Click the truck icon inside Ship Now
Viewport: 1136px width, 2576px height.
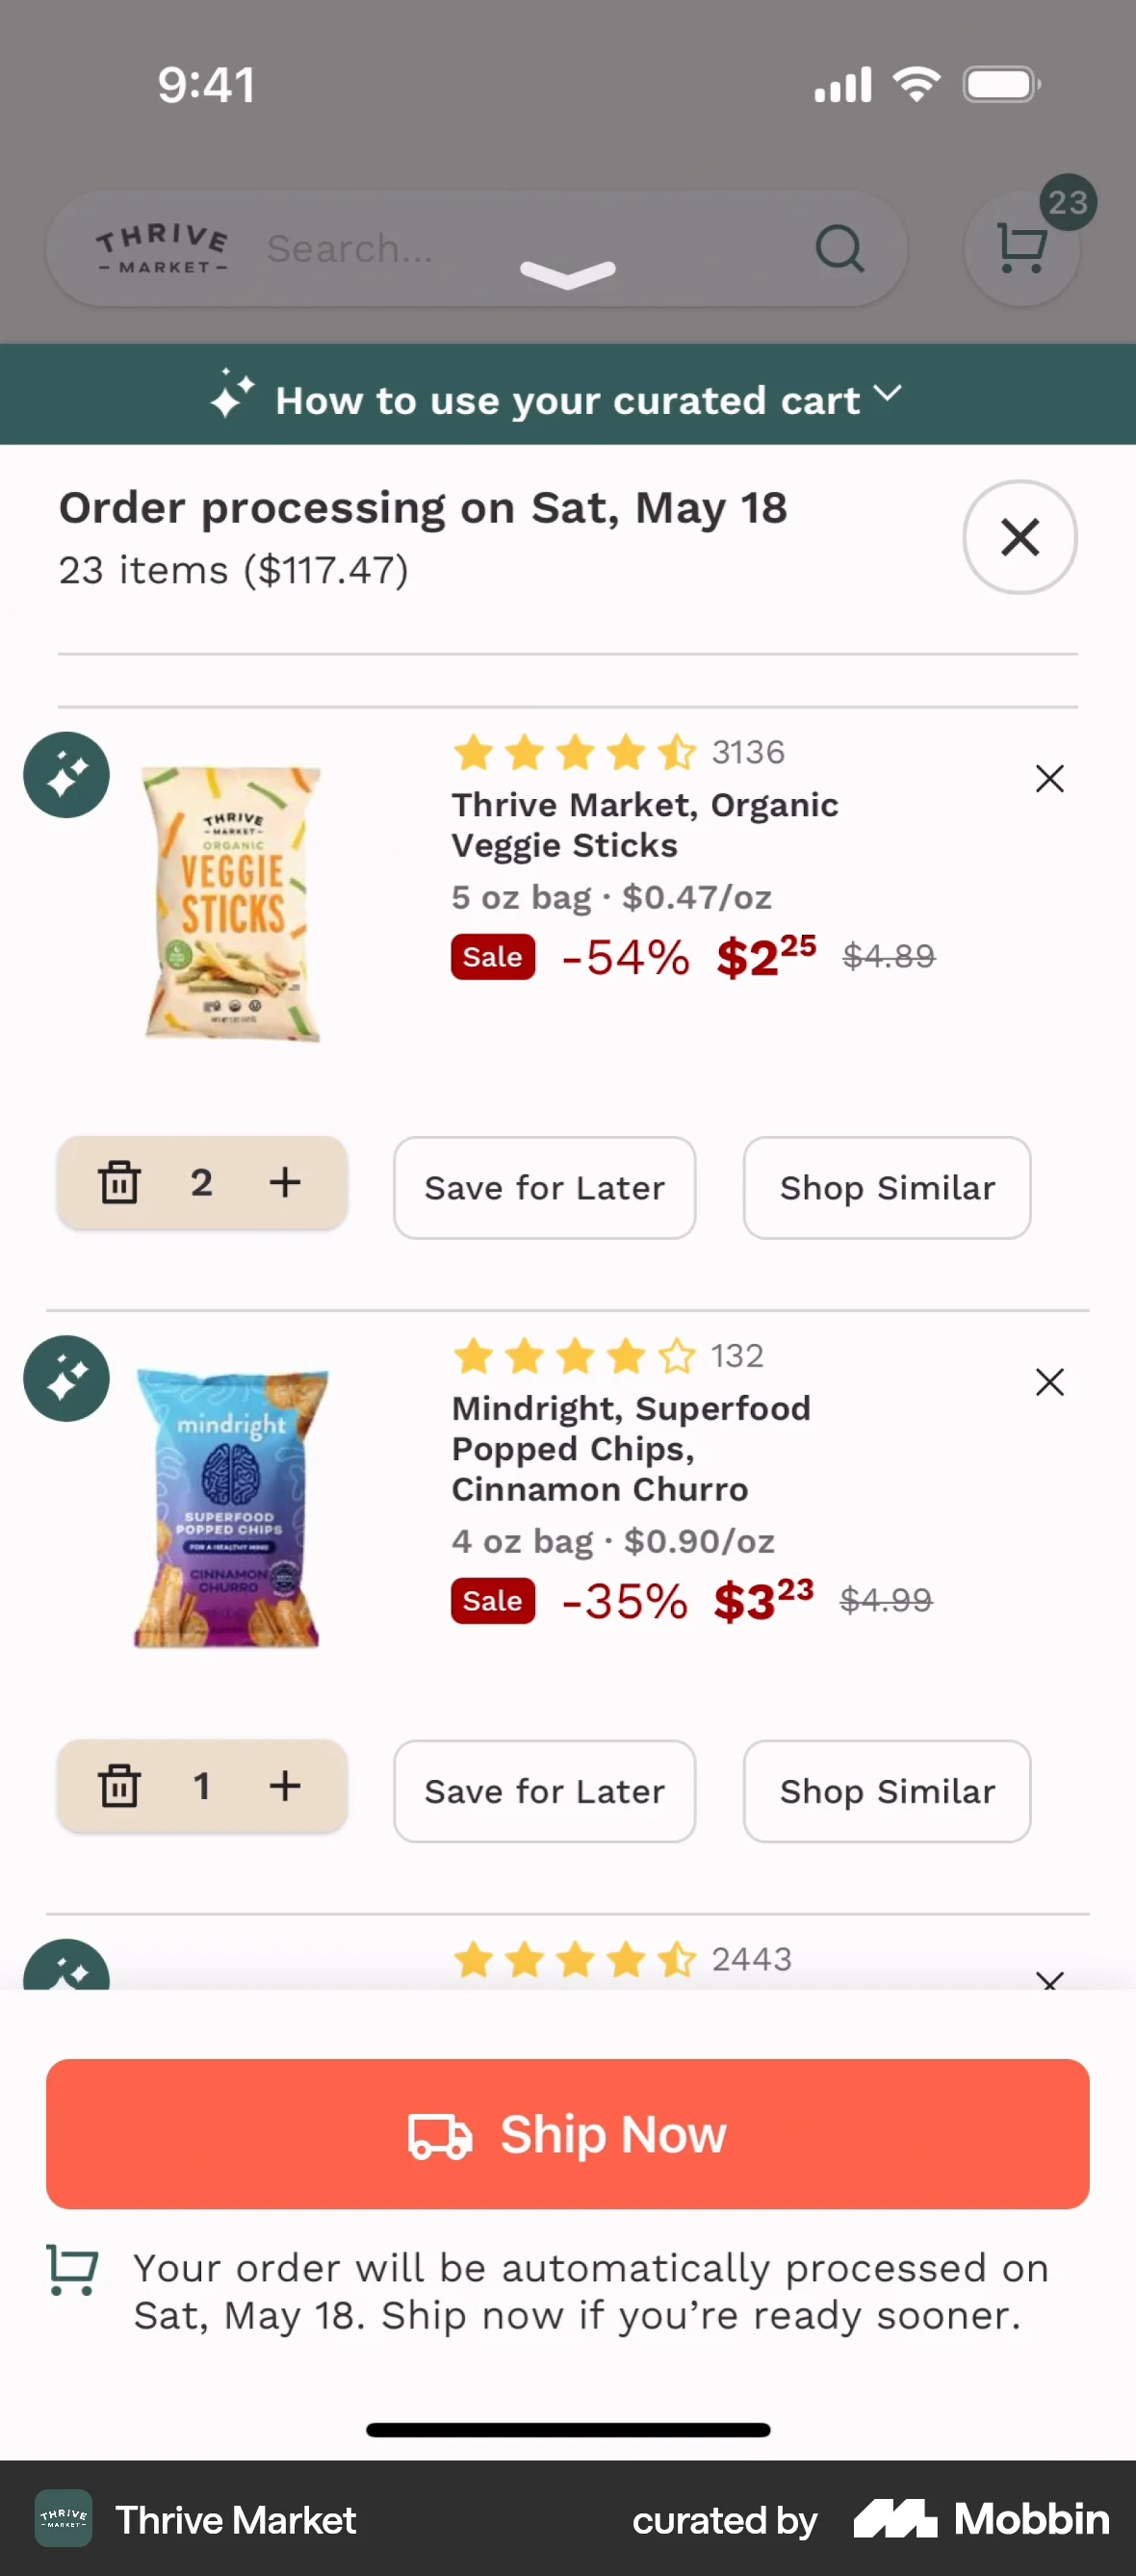(440, 2134)
